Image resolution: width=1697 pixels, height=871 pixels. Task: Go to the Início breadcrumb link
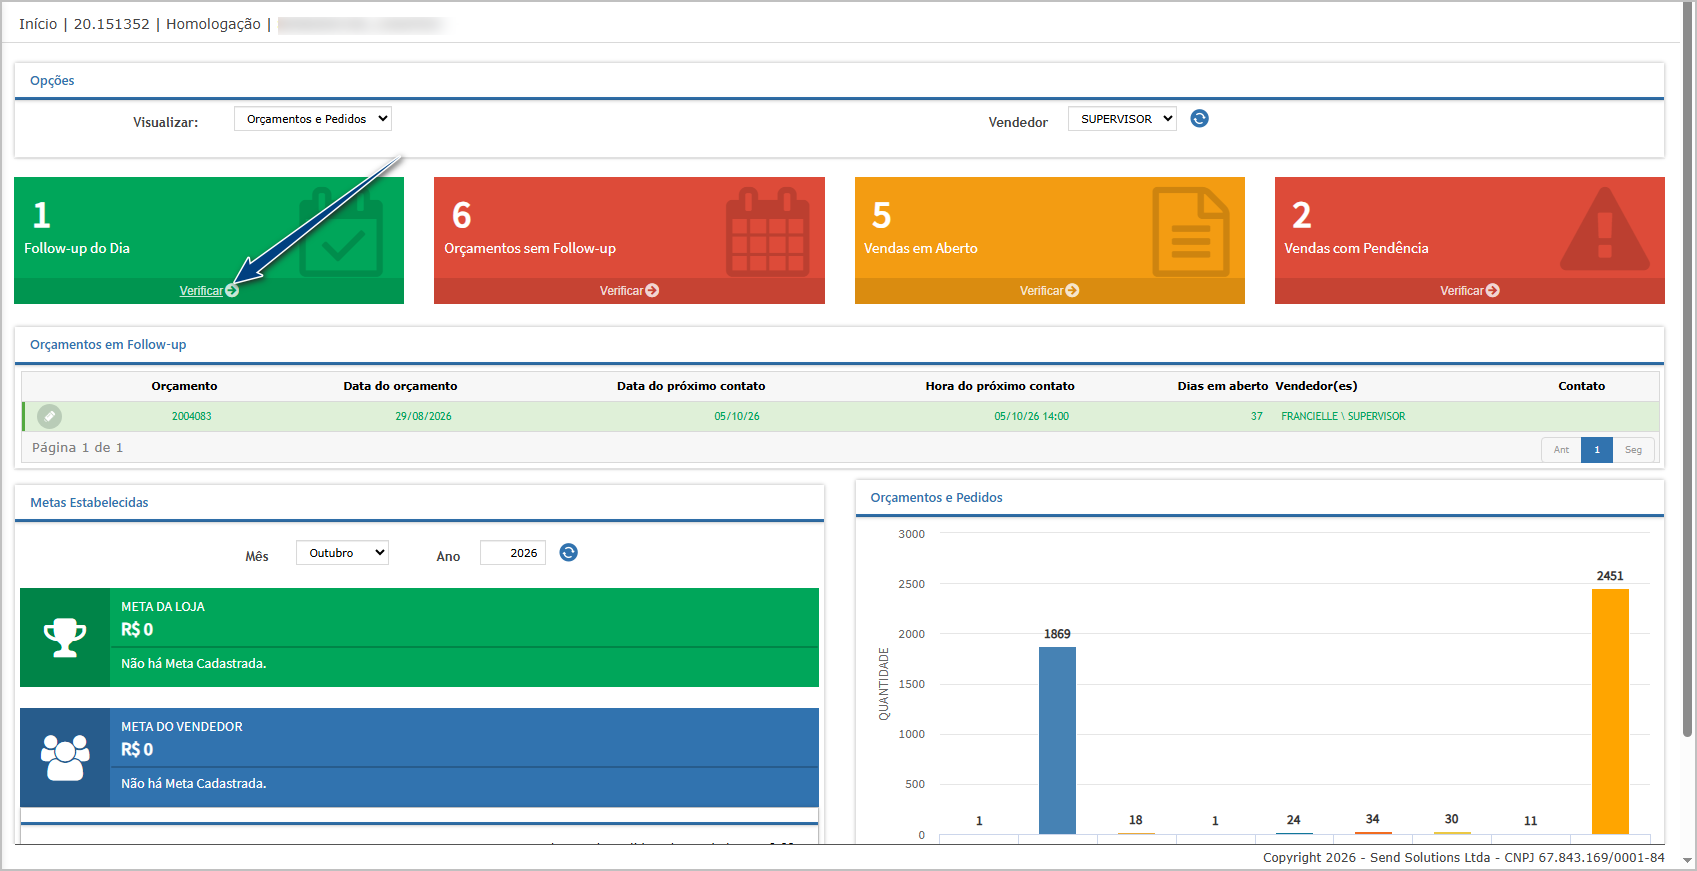(38, 24)
